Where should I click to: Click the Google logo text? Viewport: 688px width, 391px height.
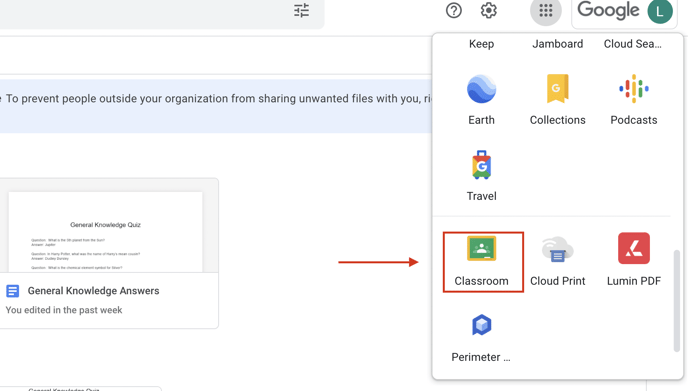pyautogui.click(x=608, y=11)
